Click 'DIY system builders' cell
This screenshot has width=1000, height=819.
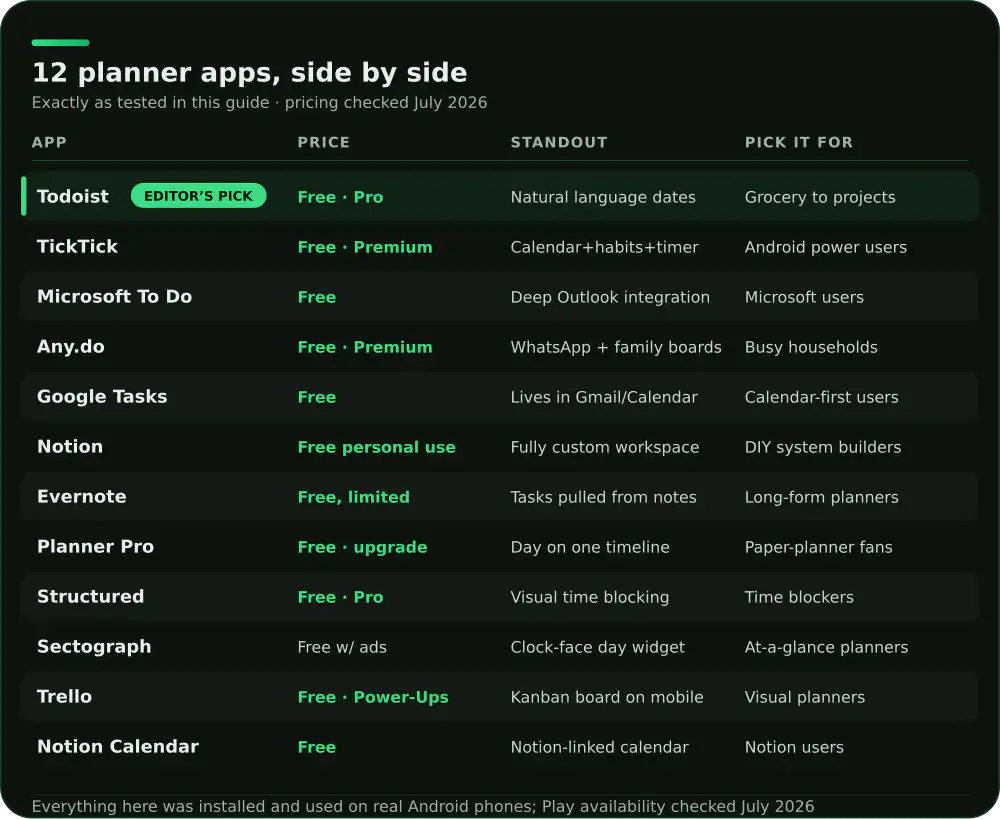pyautogui.click(x=823, y=447)
